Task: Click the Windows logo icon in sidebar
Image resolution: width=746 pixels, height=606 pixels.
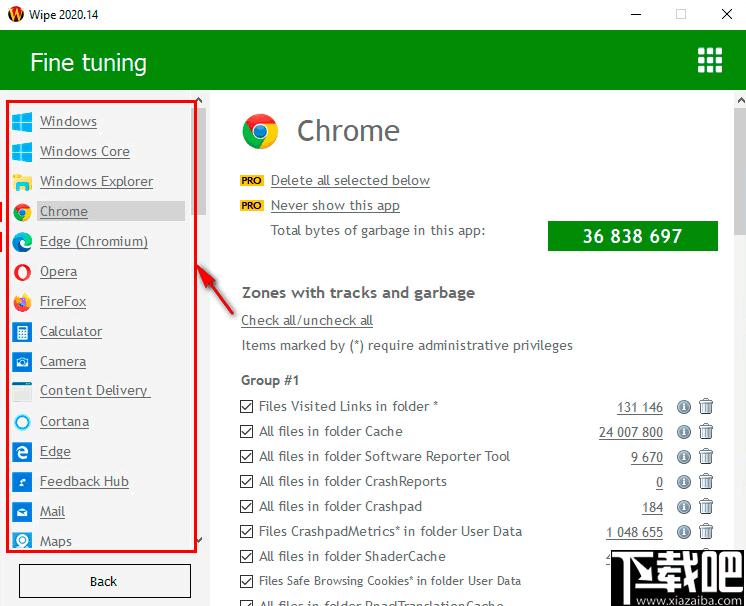Action: click(22, 122)
